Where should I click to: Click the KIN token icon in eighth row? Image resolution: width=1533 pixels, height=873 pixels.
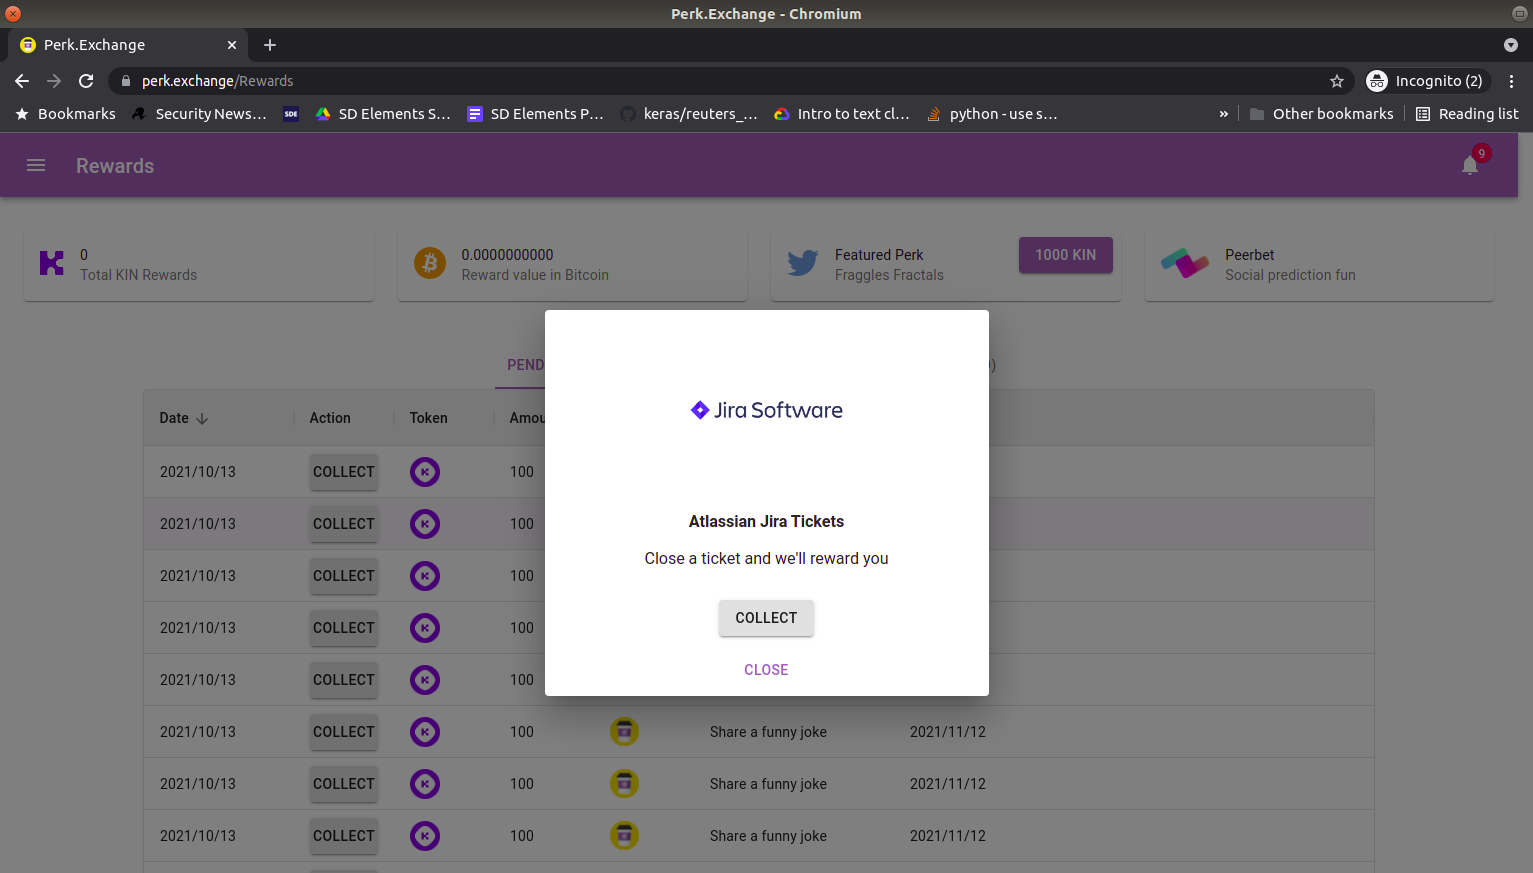pyautogui.click(x=425, y=836)
